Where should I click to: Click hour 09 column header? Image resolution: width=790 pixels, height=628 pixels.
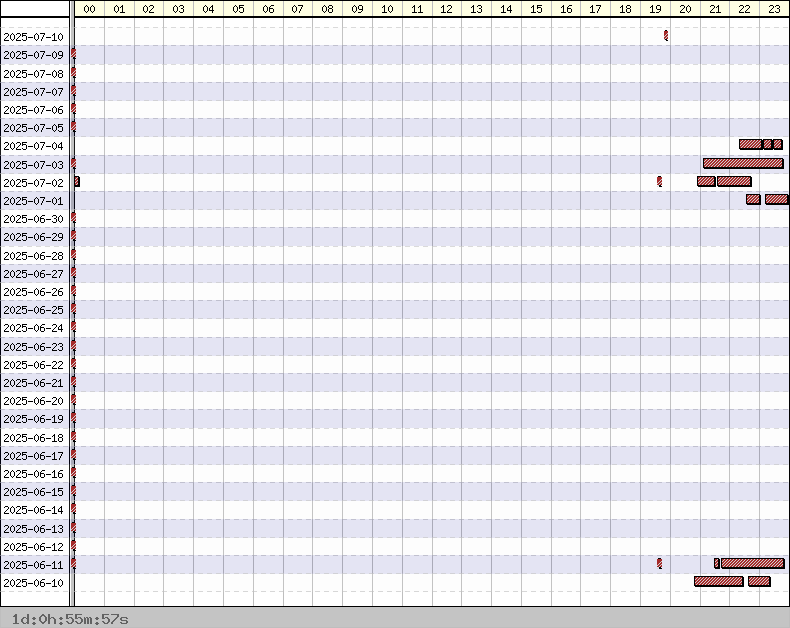click(357, 9)
